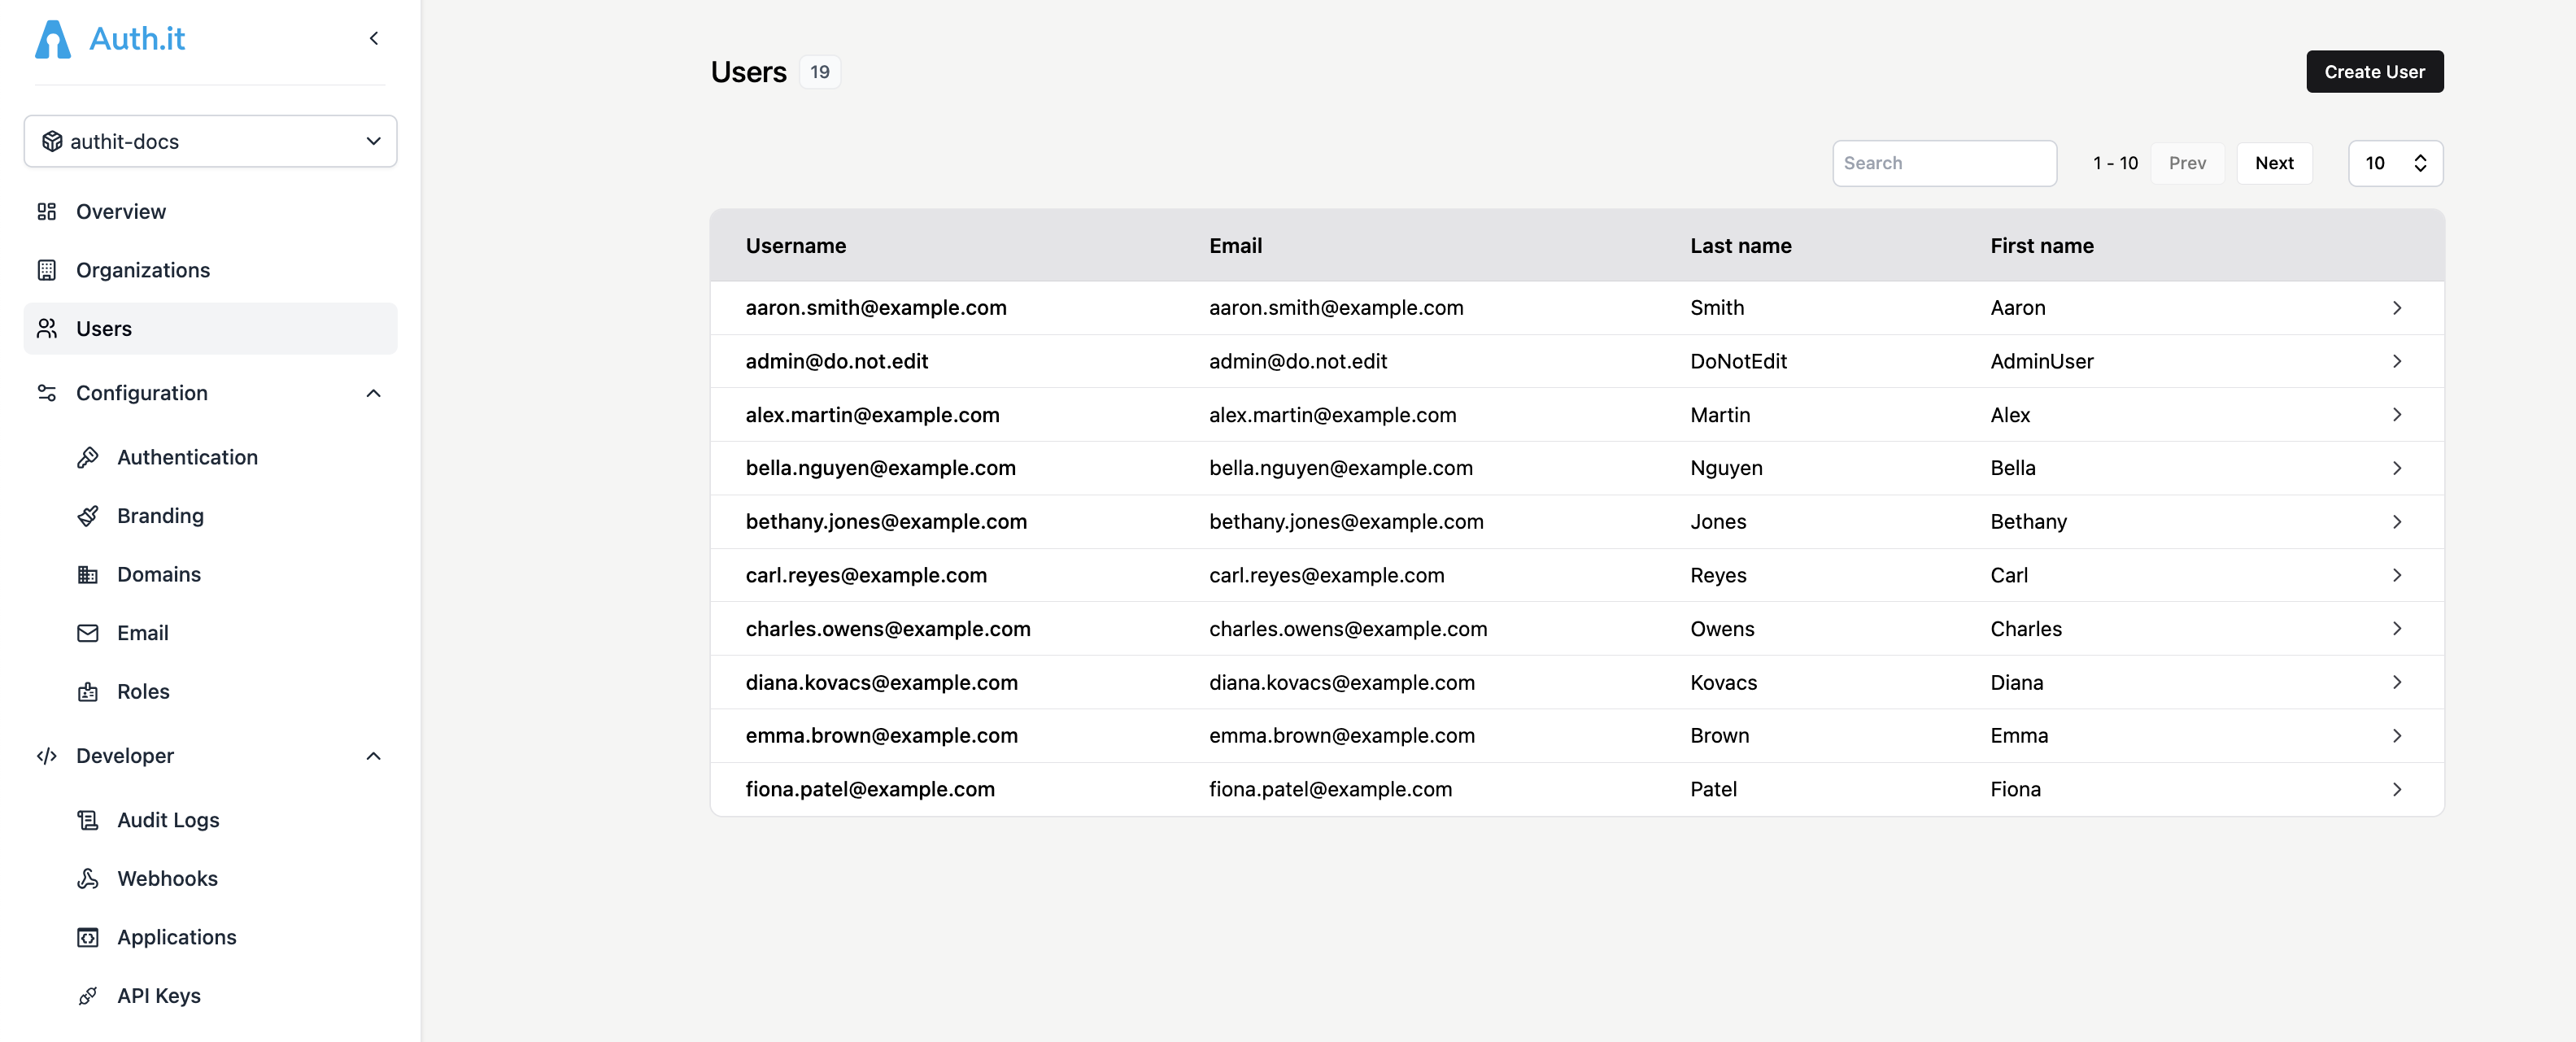The width and height of the screenshot is (2576, 1042).
Task: Click the Users people icon
Action: (x=47, y=328)
